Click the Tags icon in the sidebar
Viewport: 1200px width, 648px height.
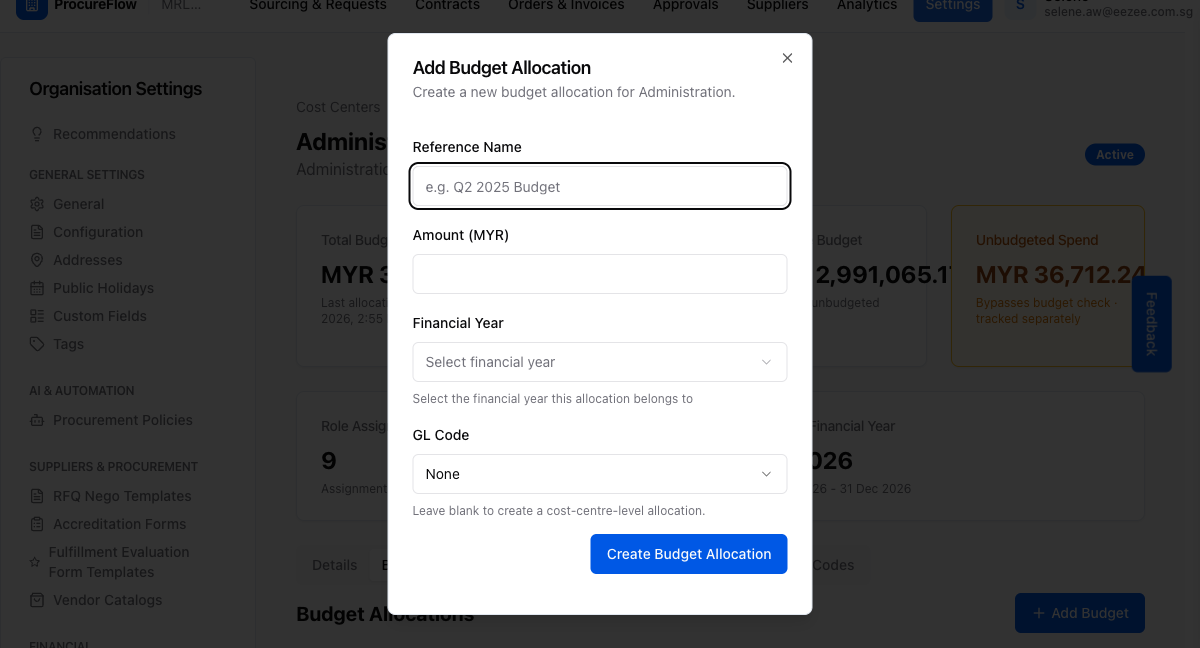(37, 344)
